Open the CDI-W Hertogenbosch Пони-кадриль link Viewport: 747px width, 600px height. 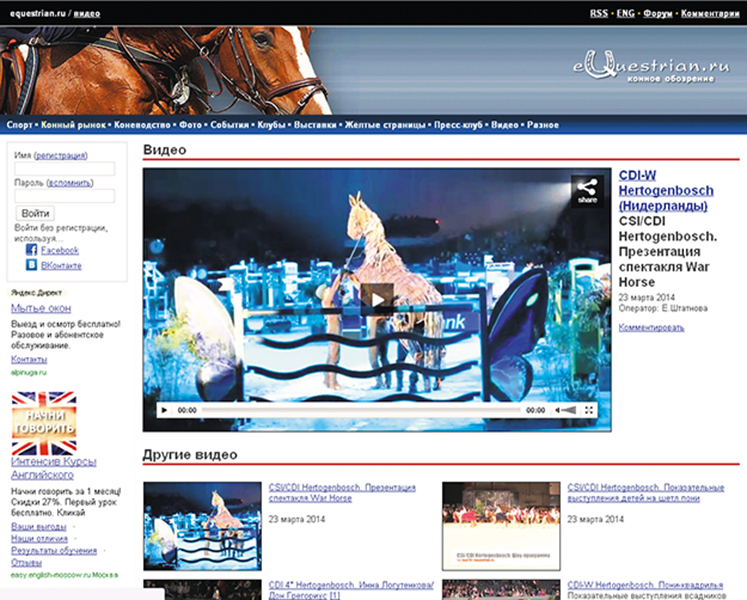[645, 585]
